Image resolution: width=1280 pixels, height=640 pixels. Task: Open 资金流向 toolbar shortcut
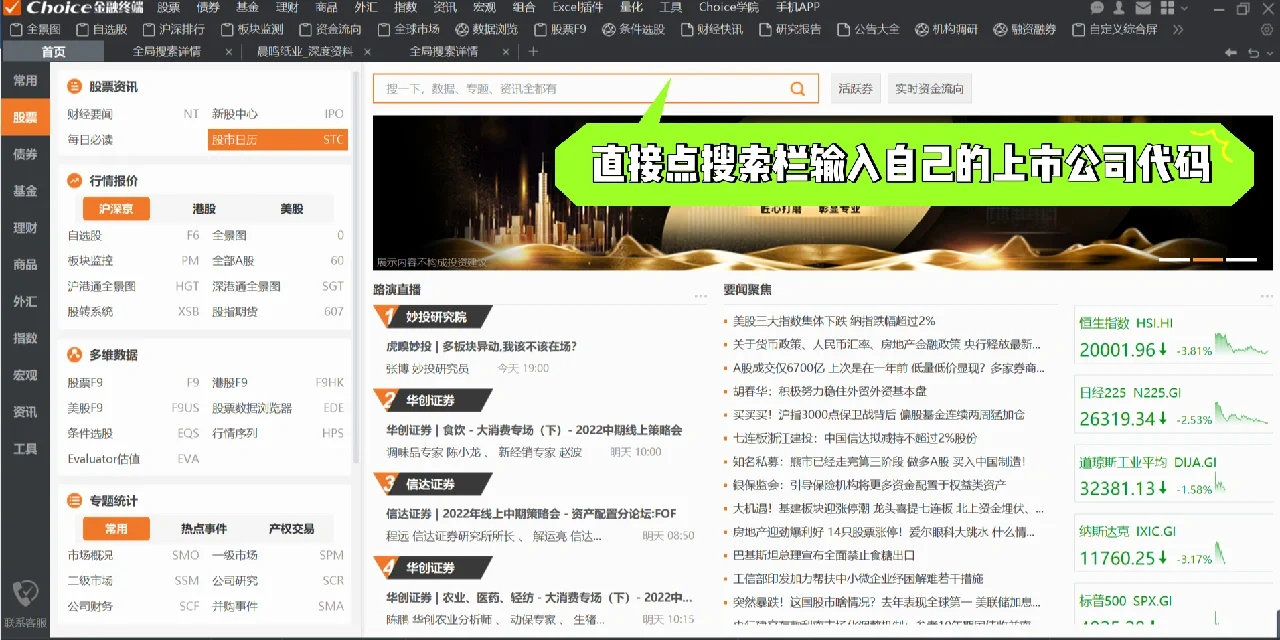pyautogui.click(x=330, y=29)
